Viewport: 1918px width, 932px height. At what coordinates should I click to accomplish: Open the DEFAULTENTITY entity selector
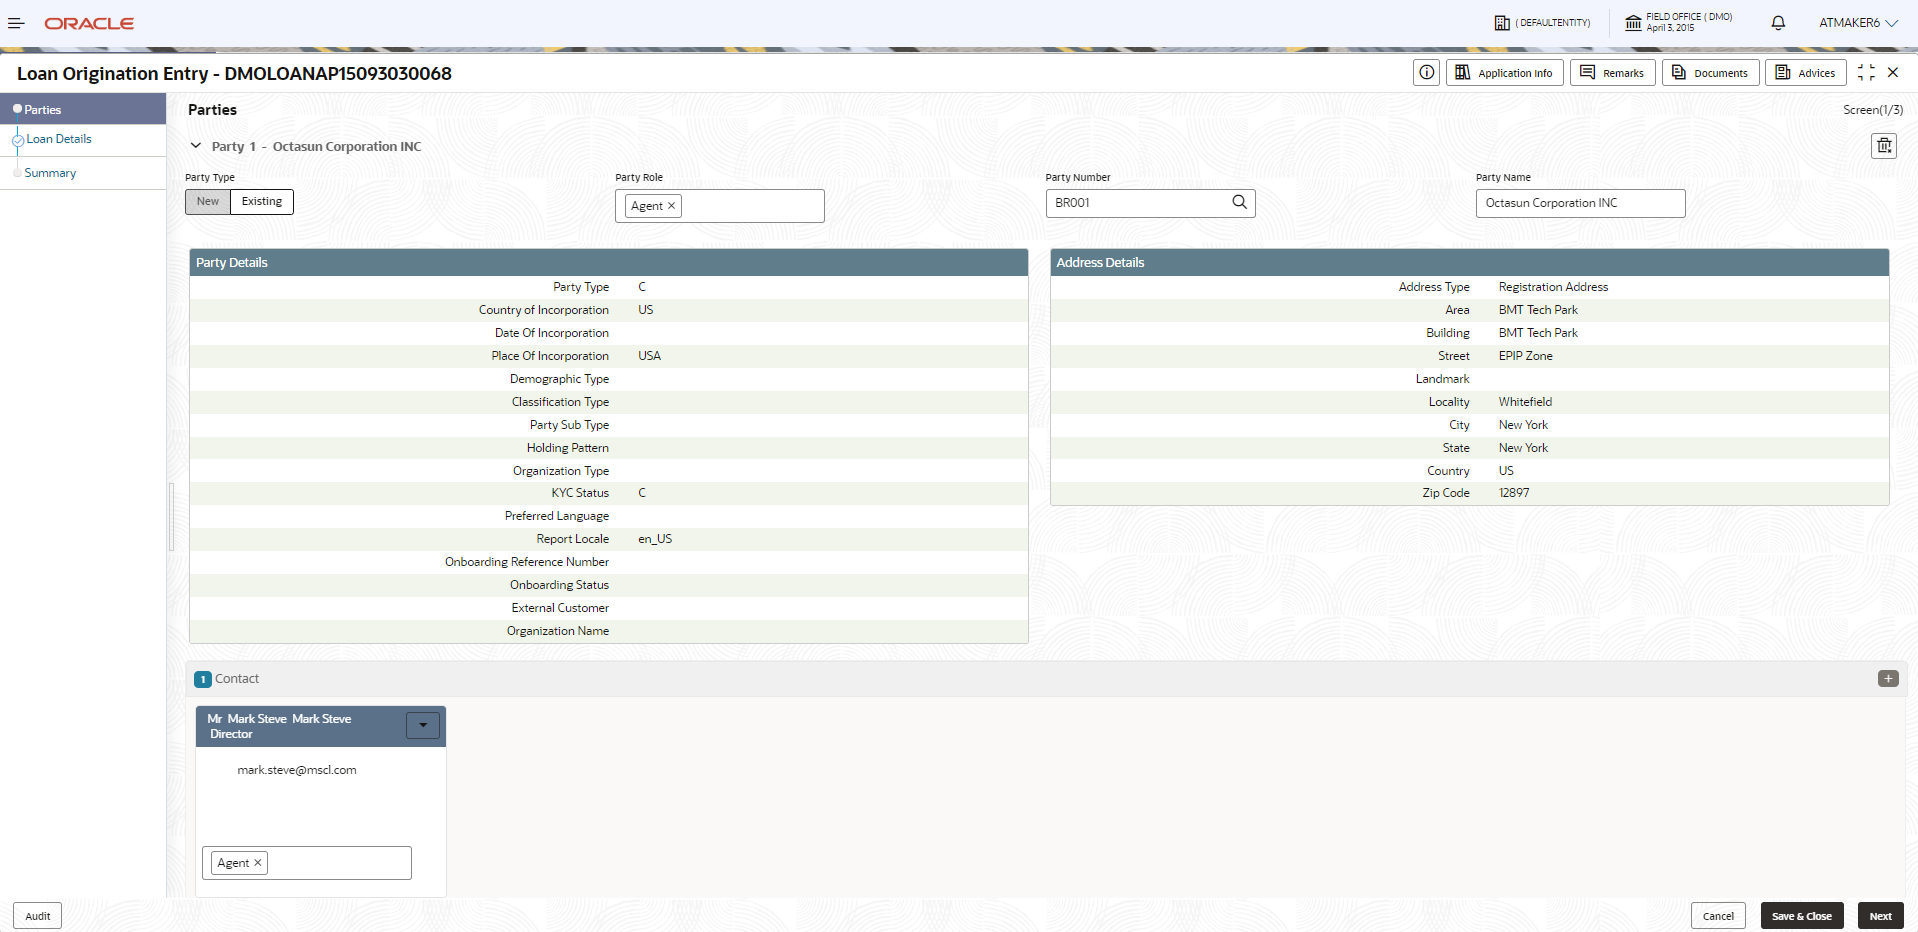pyautogui.click(x=1542, y=23)
